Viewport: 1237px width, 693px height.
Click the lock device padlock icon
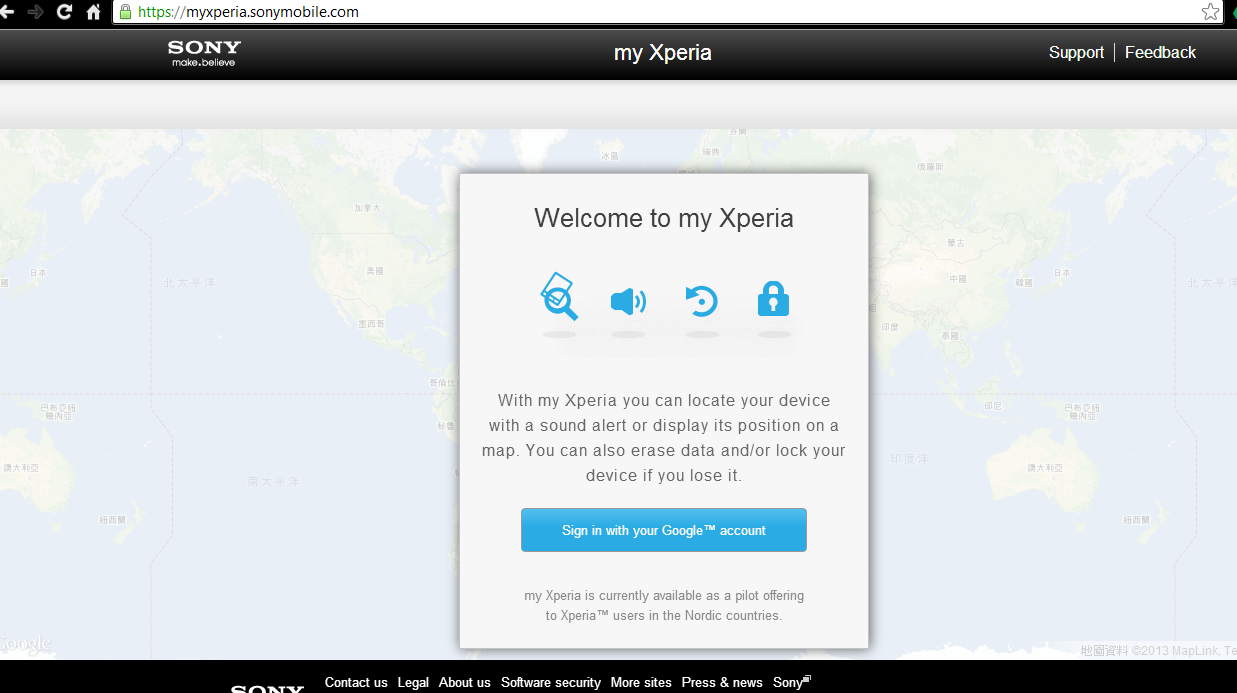[x=773, y=299]
